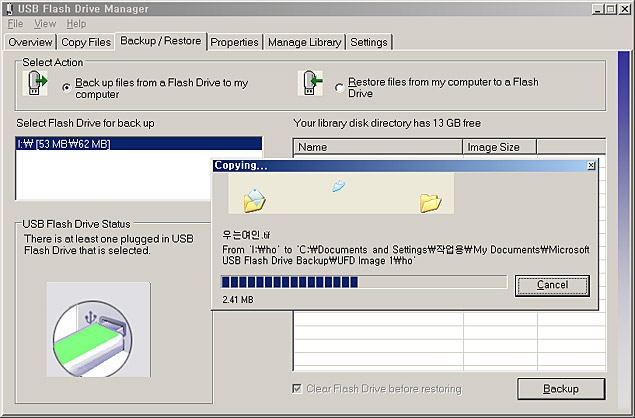Open the View menu
The image size is (635, 418).
coord(45,23)
